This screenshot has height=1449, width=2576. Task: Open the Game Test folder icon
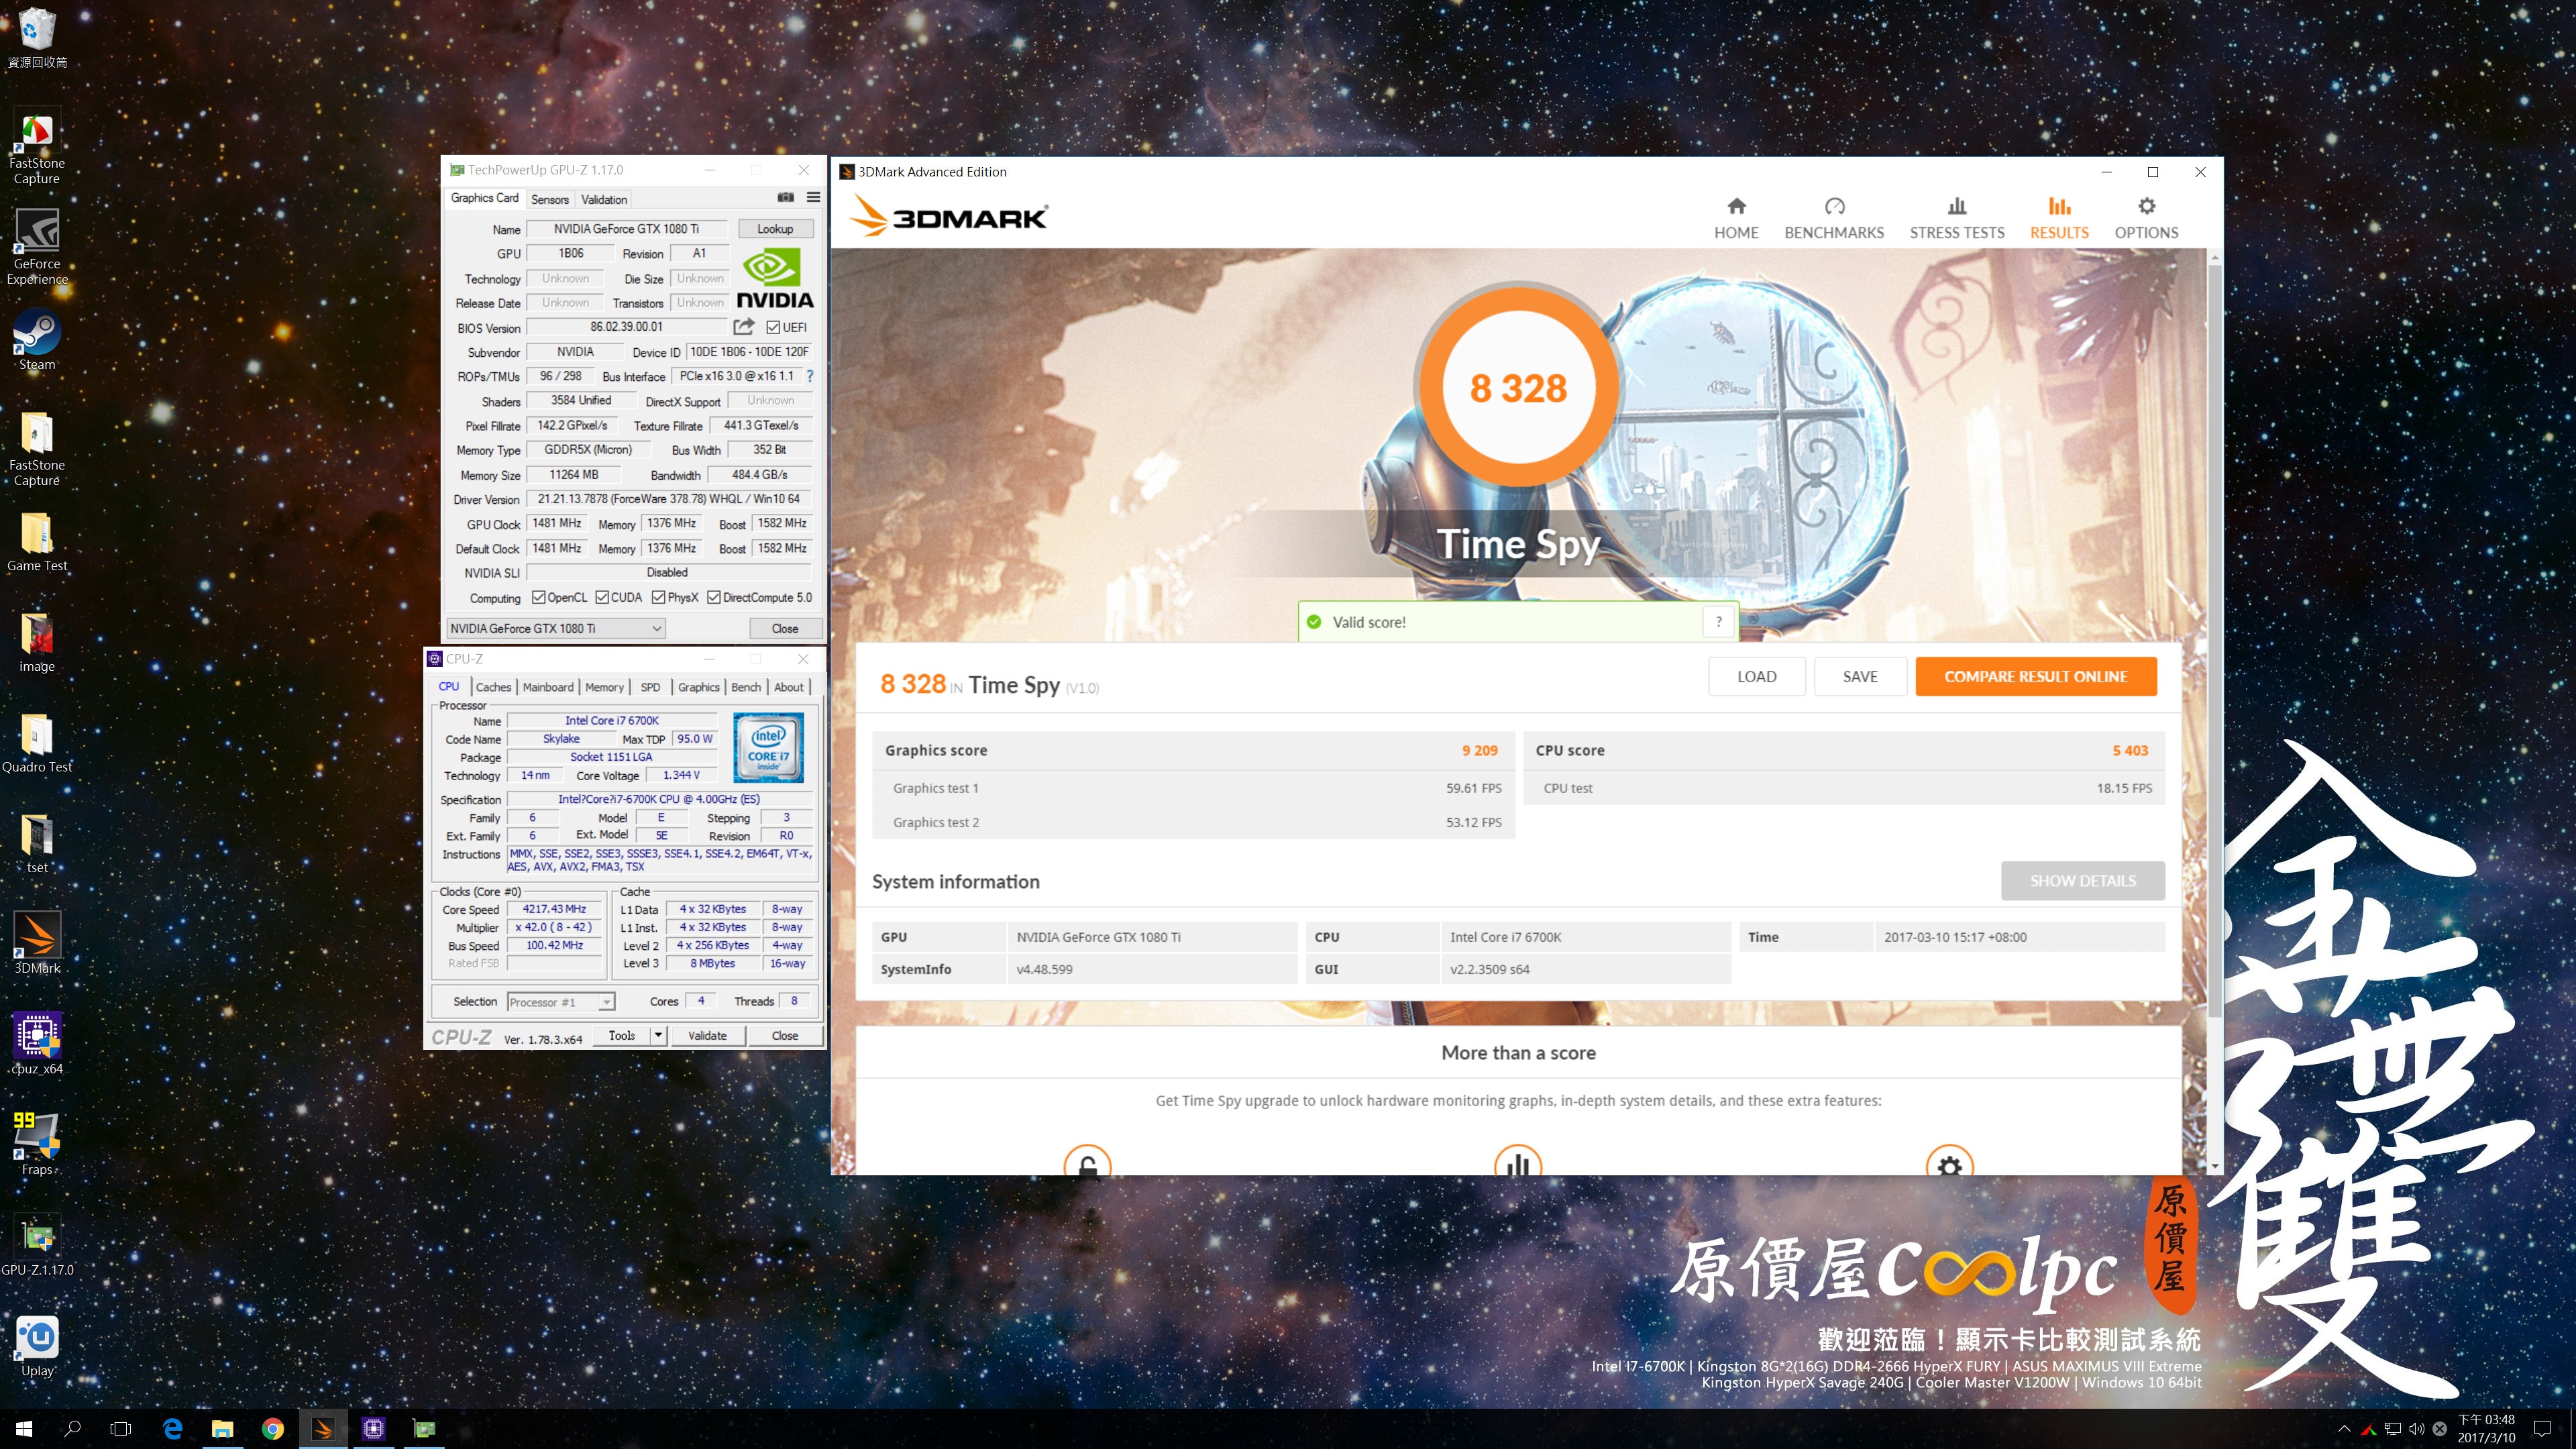coord(37,542)
